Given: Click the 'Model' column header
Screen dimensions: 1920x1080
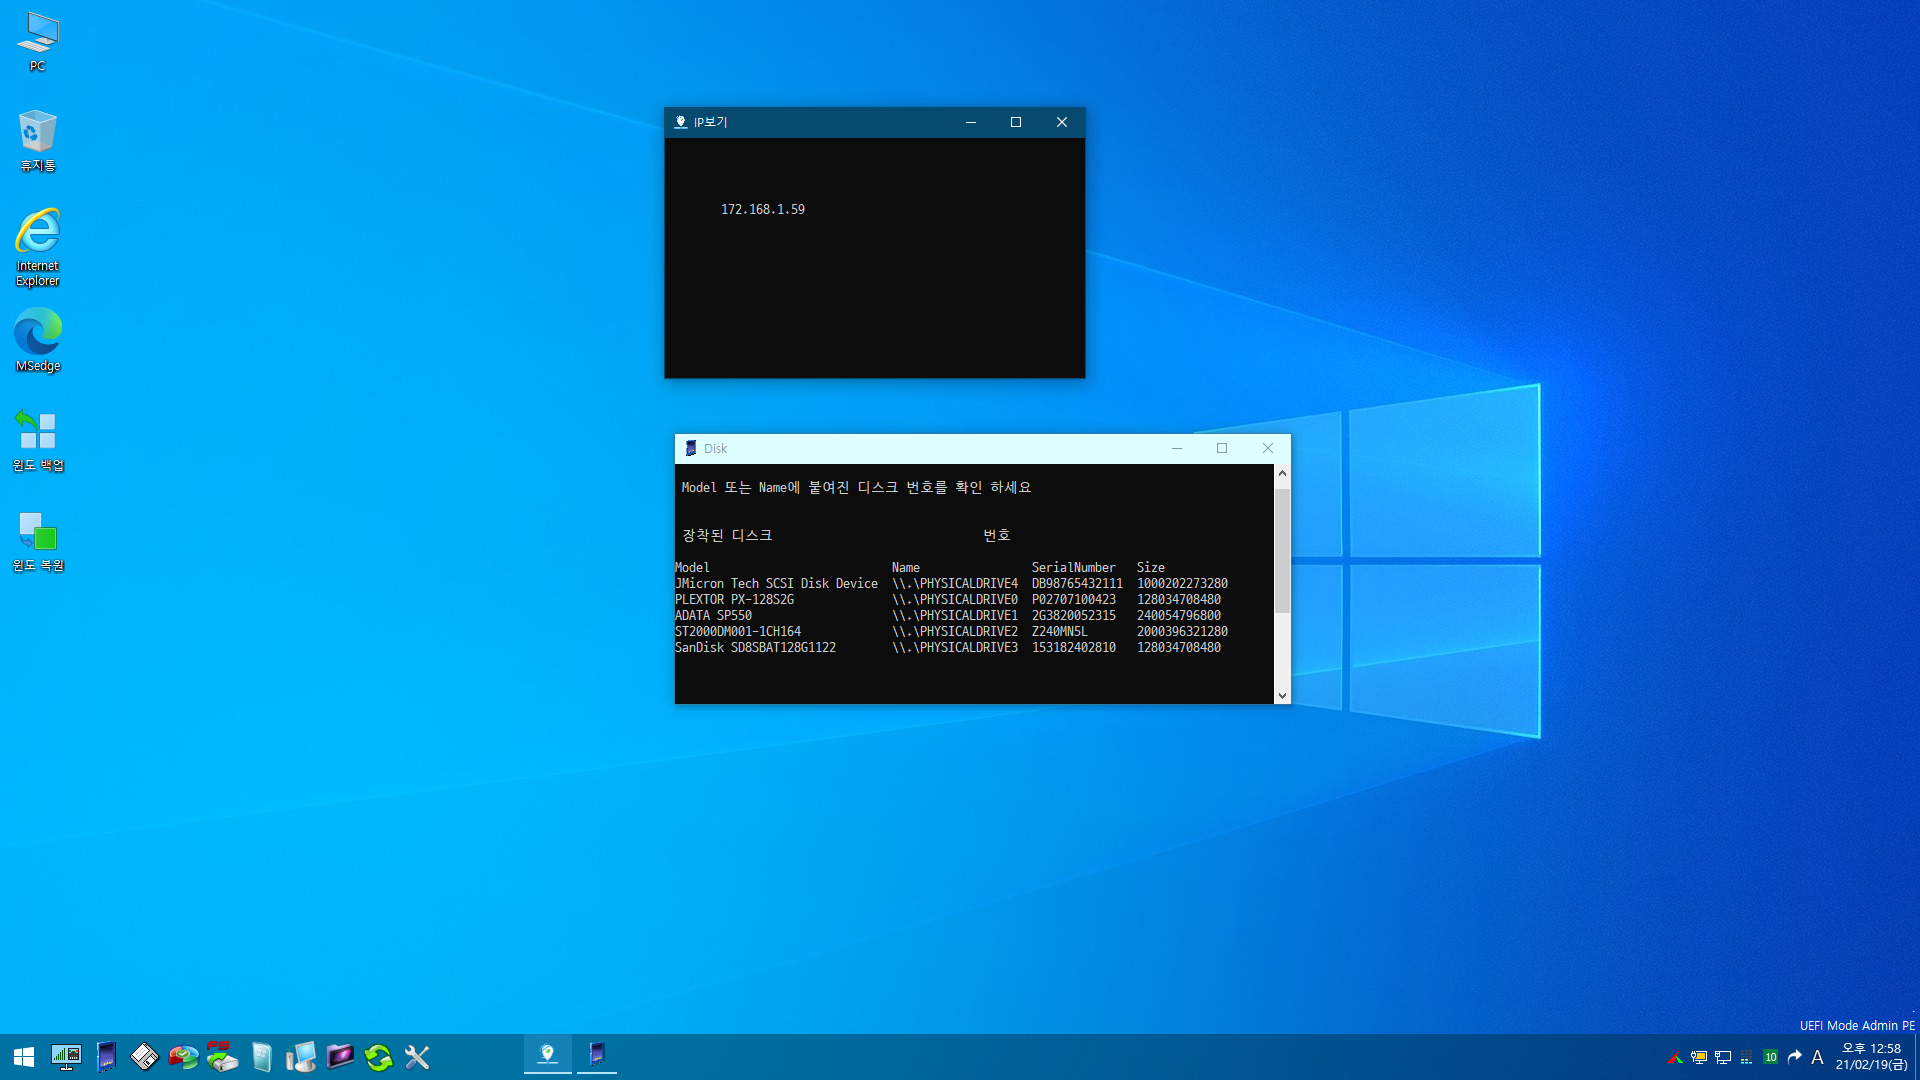Looking at the screenshot, I should (693, 568).
